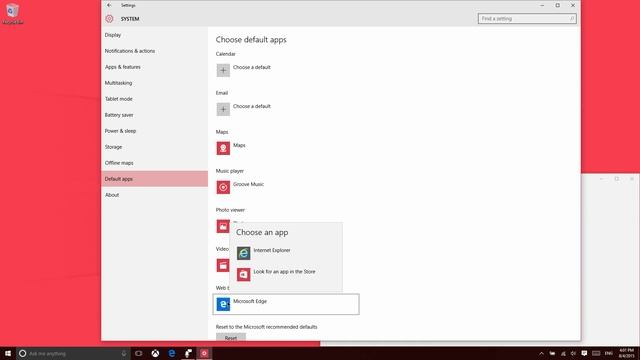Open Power & sleep settings
Viewport: 640px width, 360px height.
tap(154, 131)
